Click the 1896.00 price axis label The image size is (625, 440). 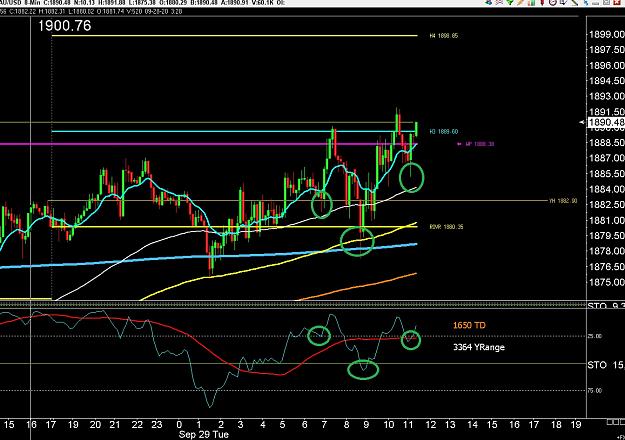[x=607, y=65]
